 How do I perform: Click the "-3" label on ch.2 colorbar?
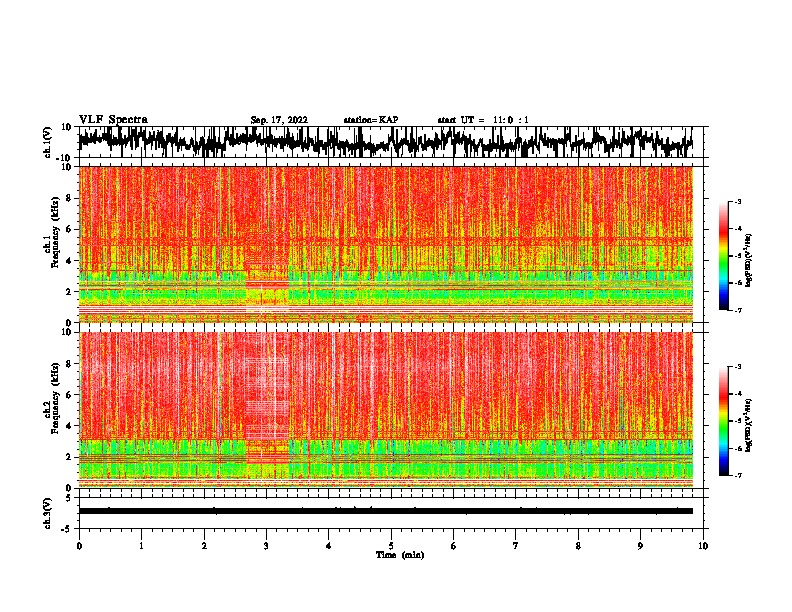pyautogui.click(x=737, y=367)
